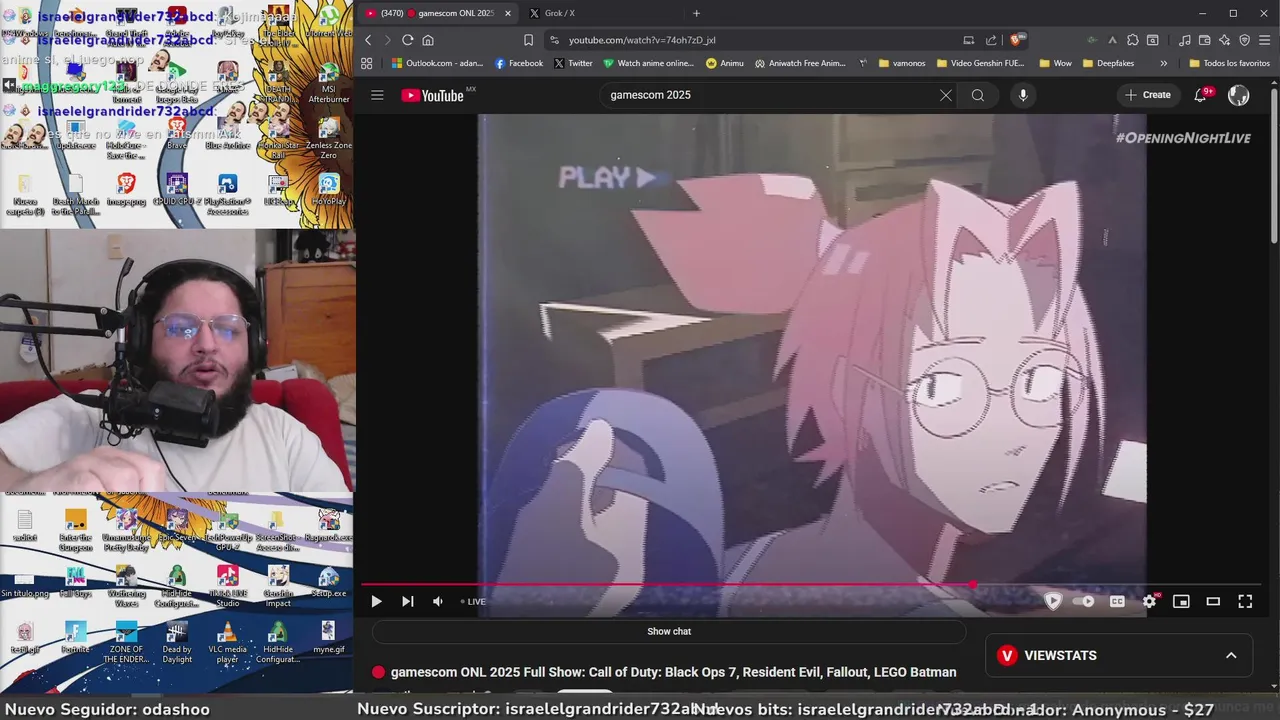The image size is (1280, 720).
Task: Open the browser main menu
Action: click(1265, 40)
